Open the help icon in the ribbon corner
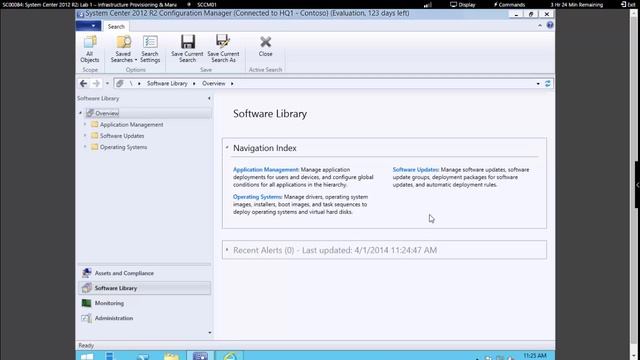This screenshot has height=360, width=640. point(550,25)
